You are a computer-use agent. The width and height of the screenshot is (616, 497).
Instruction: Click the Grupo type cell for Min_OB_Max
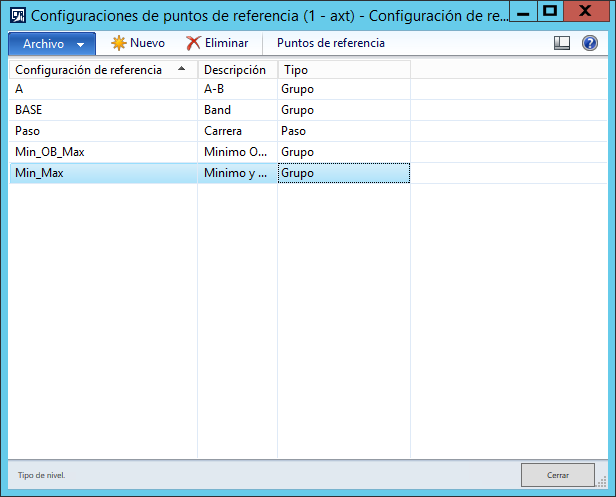pos(344,152)
